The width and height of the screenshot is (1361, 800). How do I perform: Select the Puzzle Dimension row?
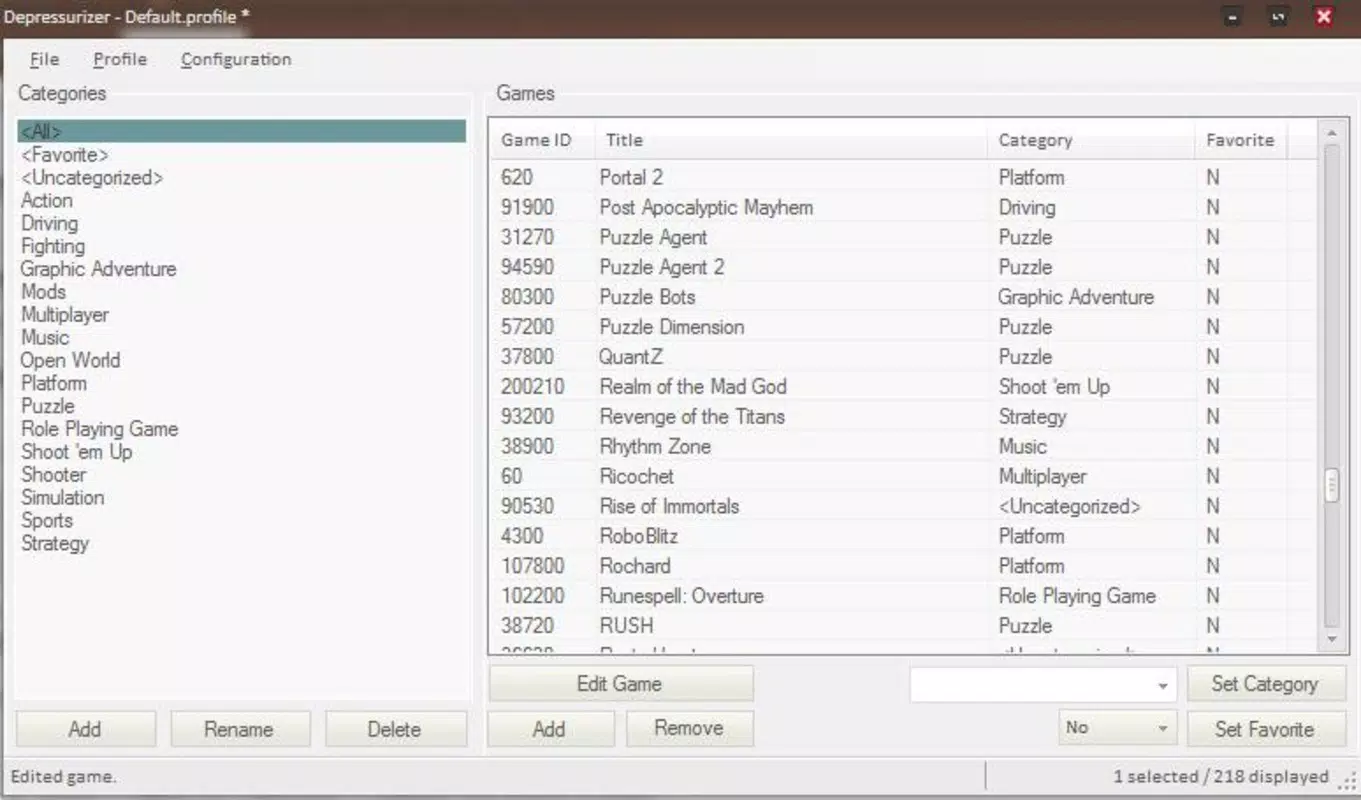click(905, 327)
